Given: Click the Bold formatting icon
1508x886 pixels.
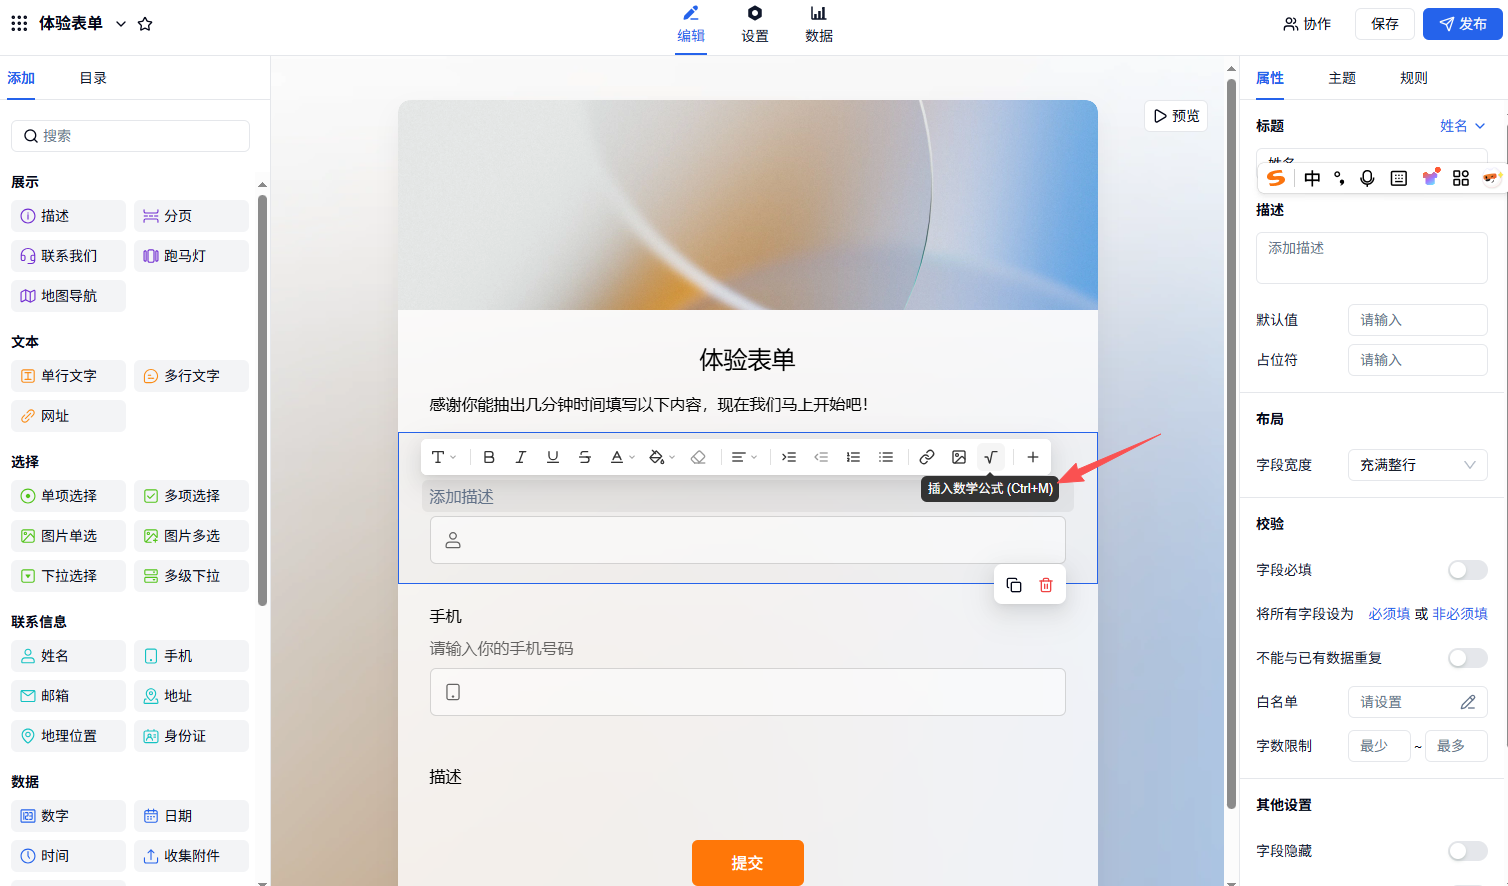Looking at the screenshot, I should (x=489, y=457).
